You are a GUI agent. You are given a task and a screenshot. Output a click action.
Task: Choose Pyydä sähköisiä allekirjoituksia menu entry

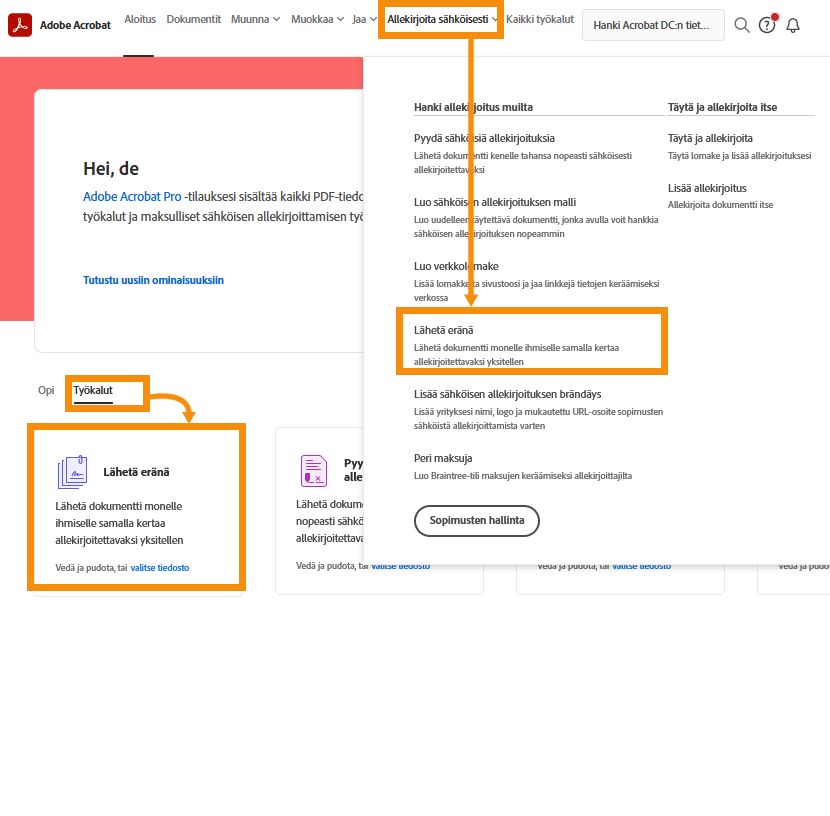click(x=484, y=139)
